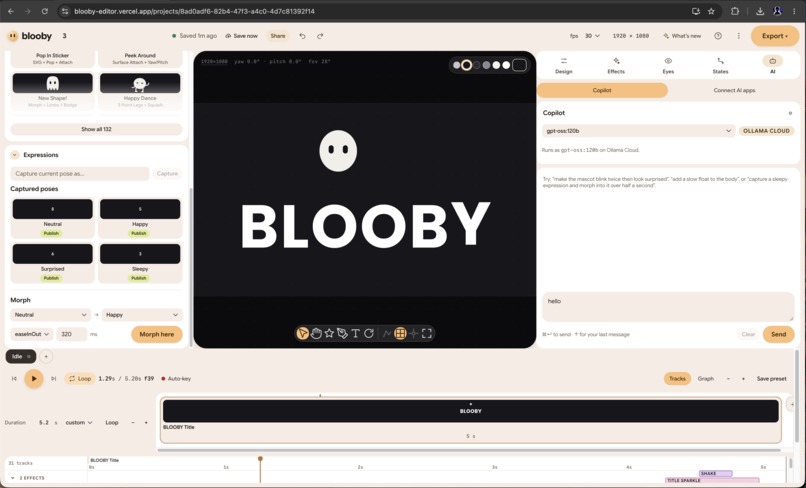The height and width of the screenshot is (488, 806).
Task: Open the Duration custom dropdown
Action: point(79,423)
